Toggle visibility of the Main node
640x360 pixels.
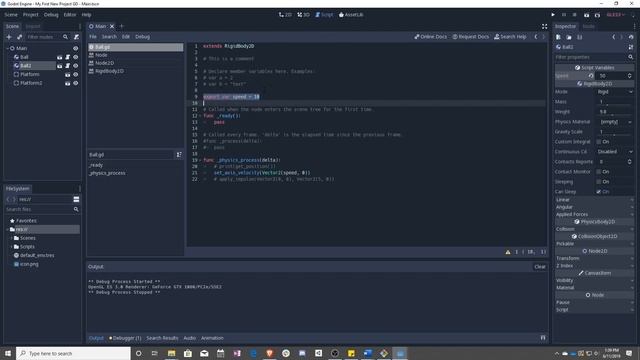click(76, 49)
